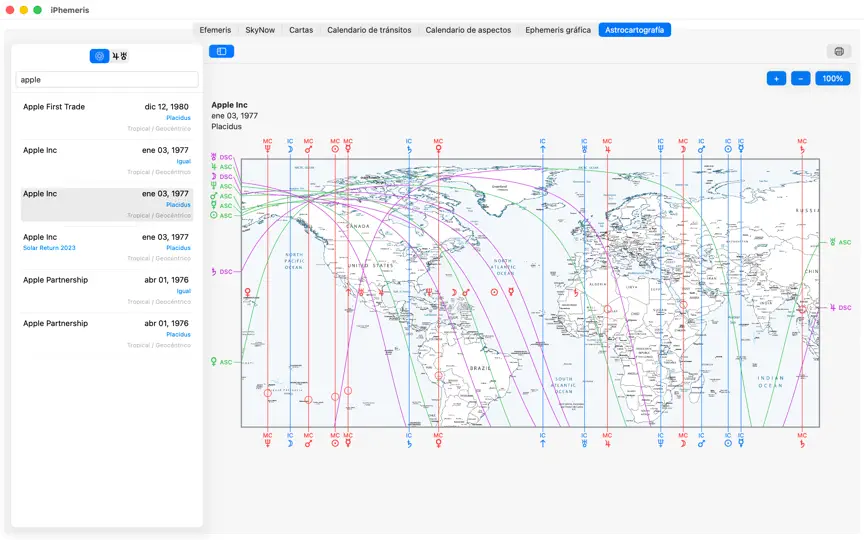
Task: Click the Saturn IC marker above the map
Action: point(409,145)
